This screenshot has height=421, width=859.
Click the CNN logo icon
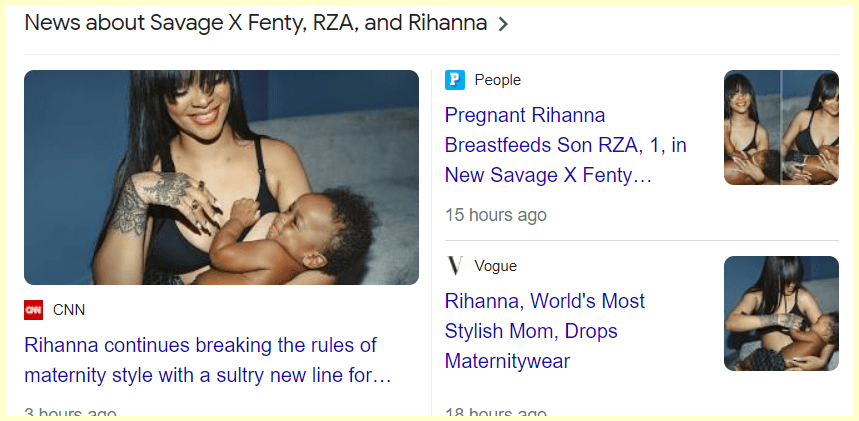(34, 310)
